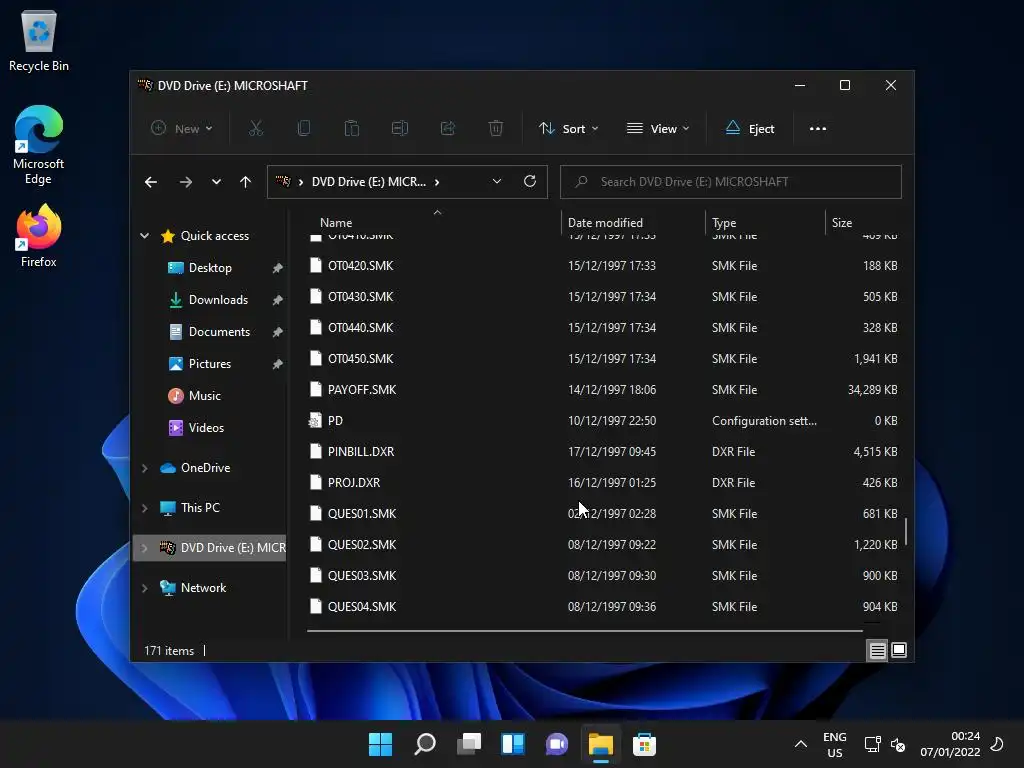Expand the This PC tree node
This screenshot has height=768, width=1024.
pyautogui.click(x=144, y=508)
